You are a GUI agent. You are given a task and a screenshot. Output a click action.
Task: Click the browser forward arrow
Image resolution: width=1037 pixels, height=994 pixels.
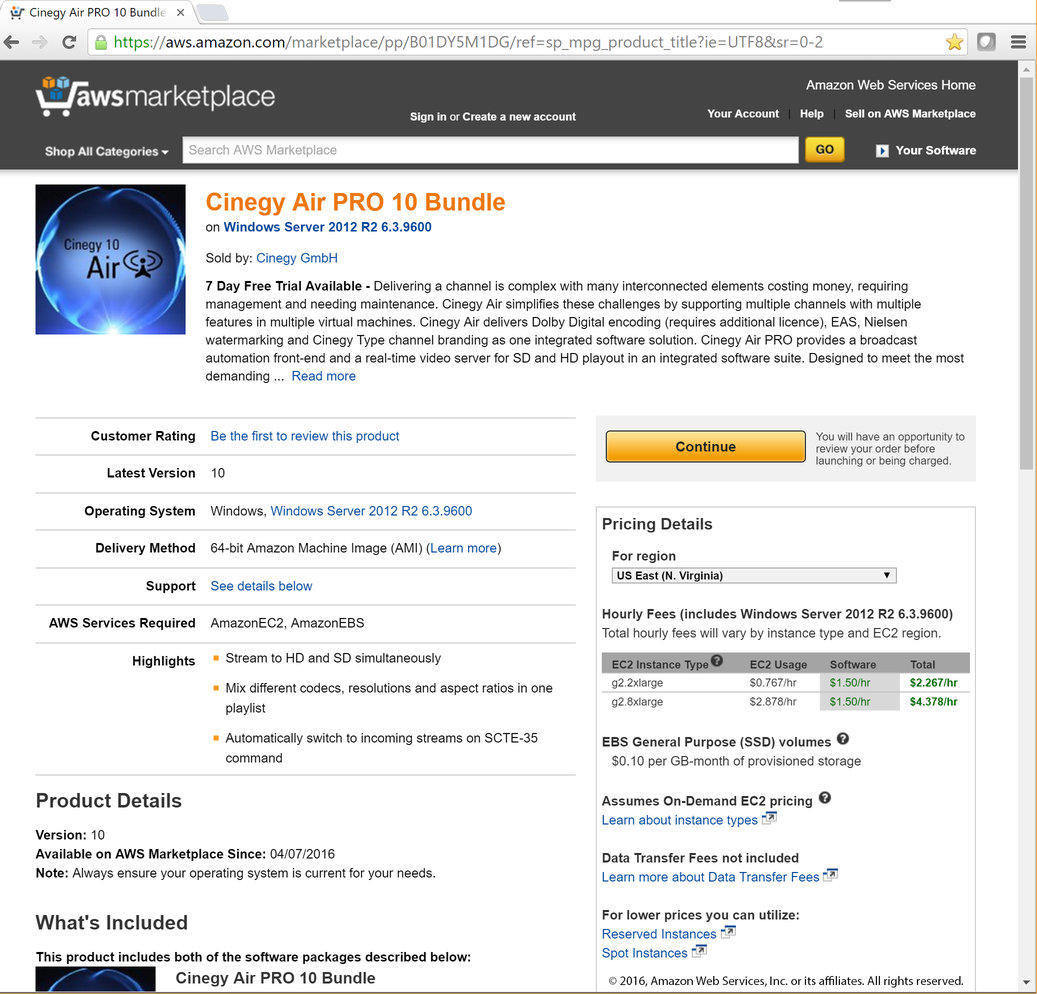(40, 42)
